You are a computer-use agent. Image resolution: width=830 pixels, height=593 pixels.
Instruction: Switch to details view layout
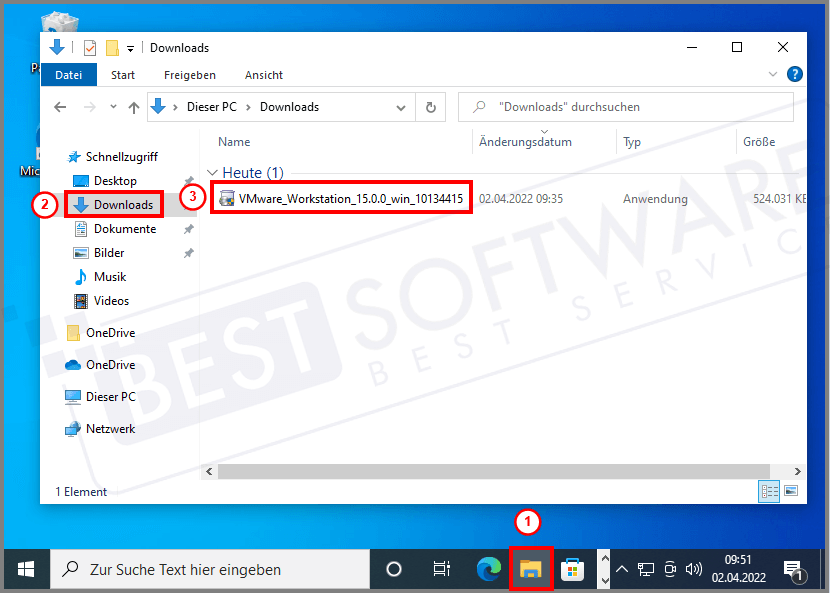pos(769,491)
